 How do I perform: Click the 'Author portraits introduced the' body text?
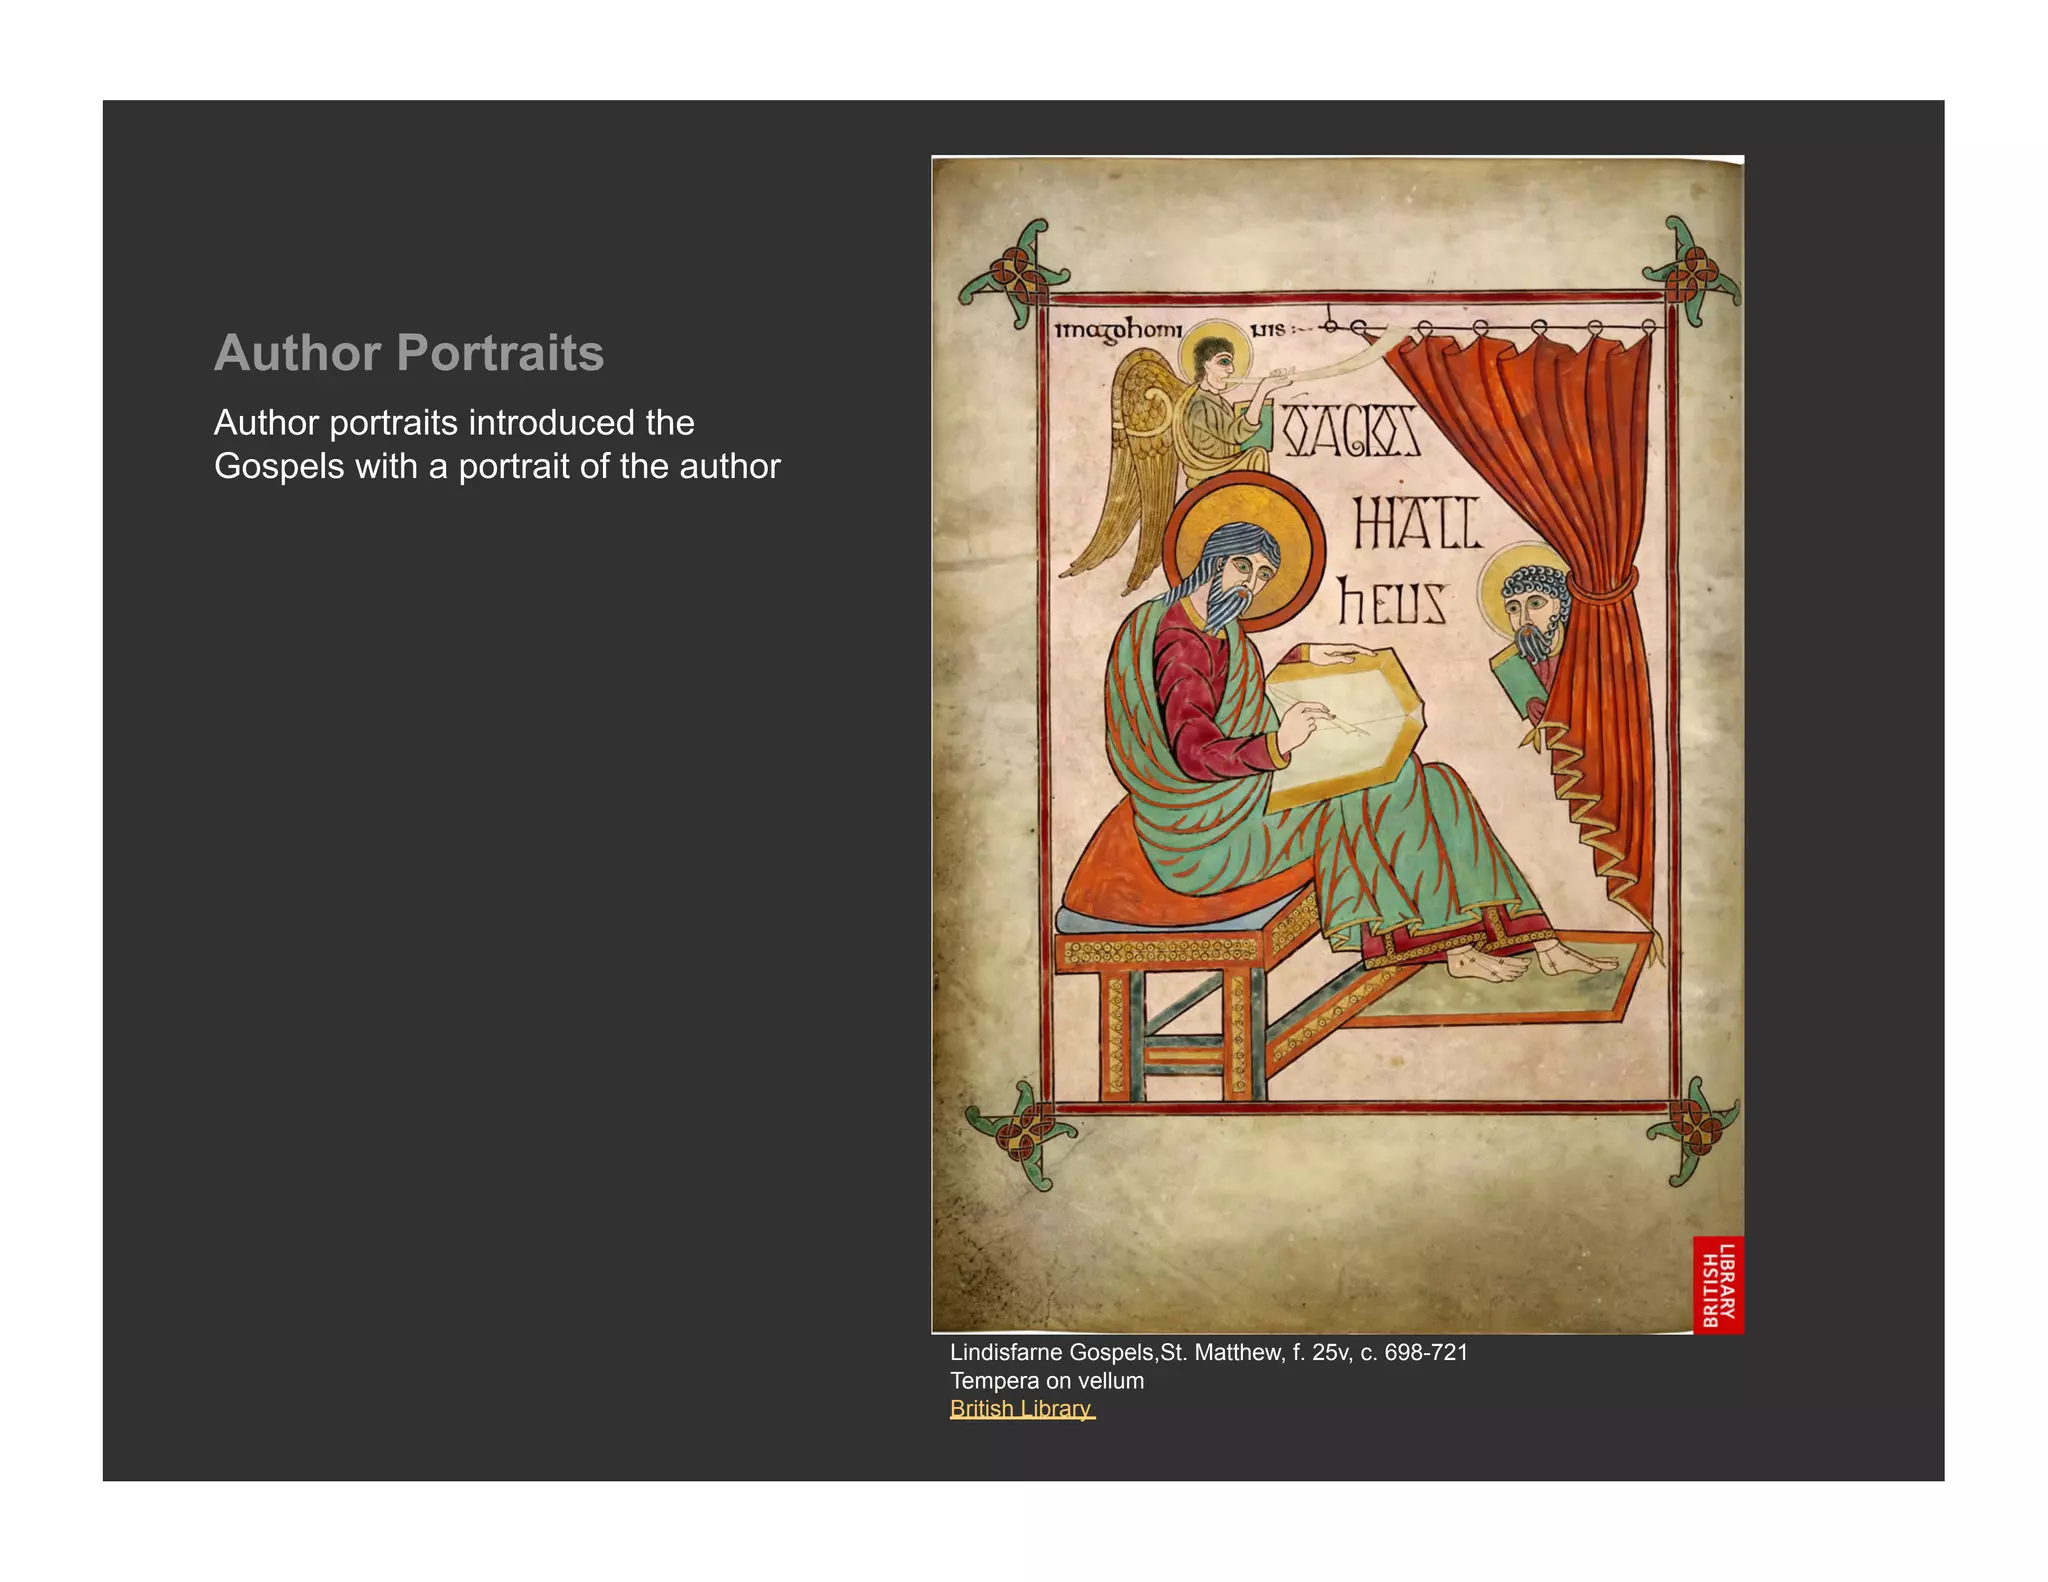(x=454, y=422)
